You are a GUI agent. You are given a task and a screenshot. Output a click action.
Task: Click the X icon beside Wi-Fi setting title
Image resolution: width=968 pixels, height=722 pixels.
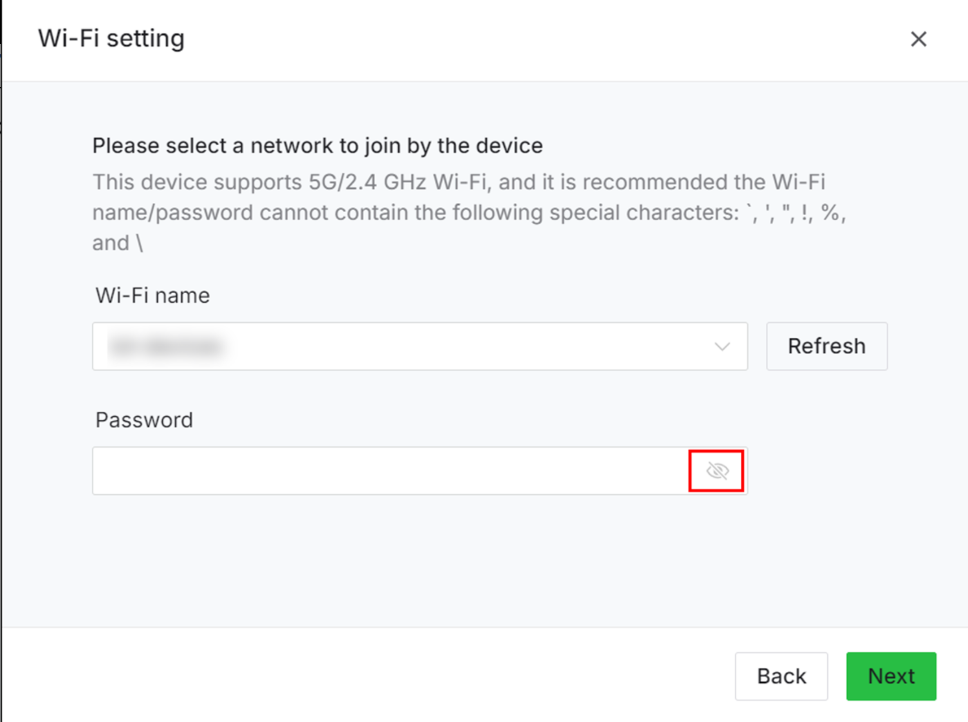919,39
